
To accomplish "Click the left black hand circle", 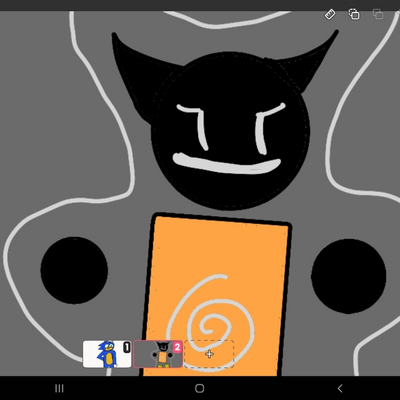I will [74, 270].
